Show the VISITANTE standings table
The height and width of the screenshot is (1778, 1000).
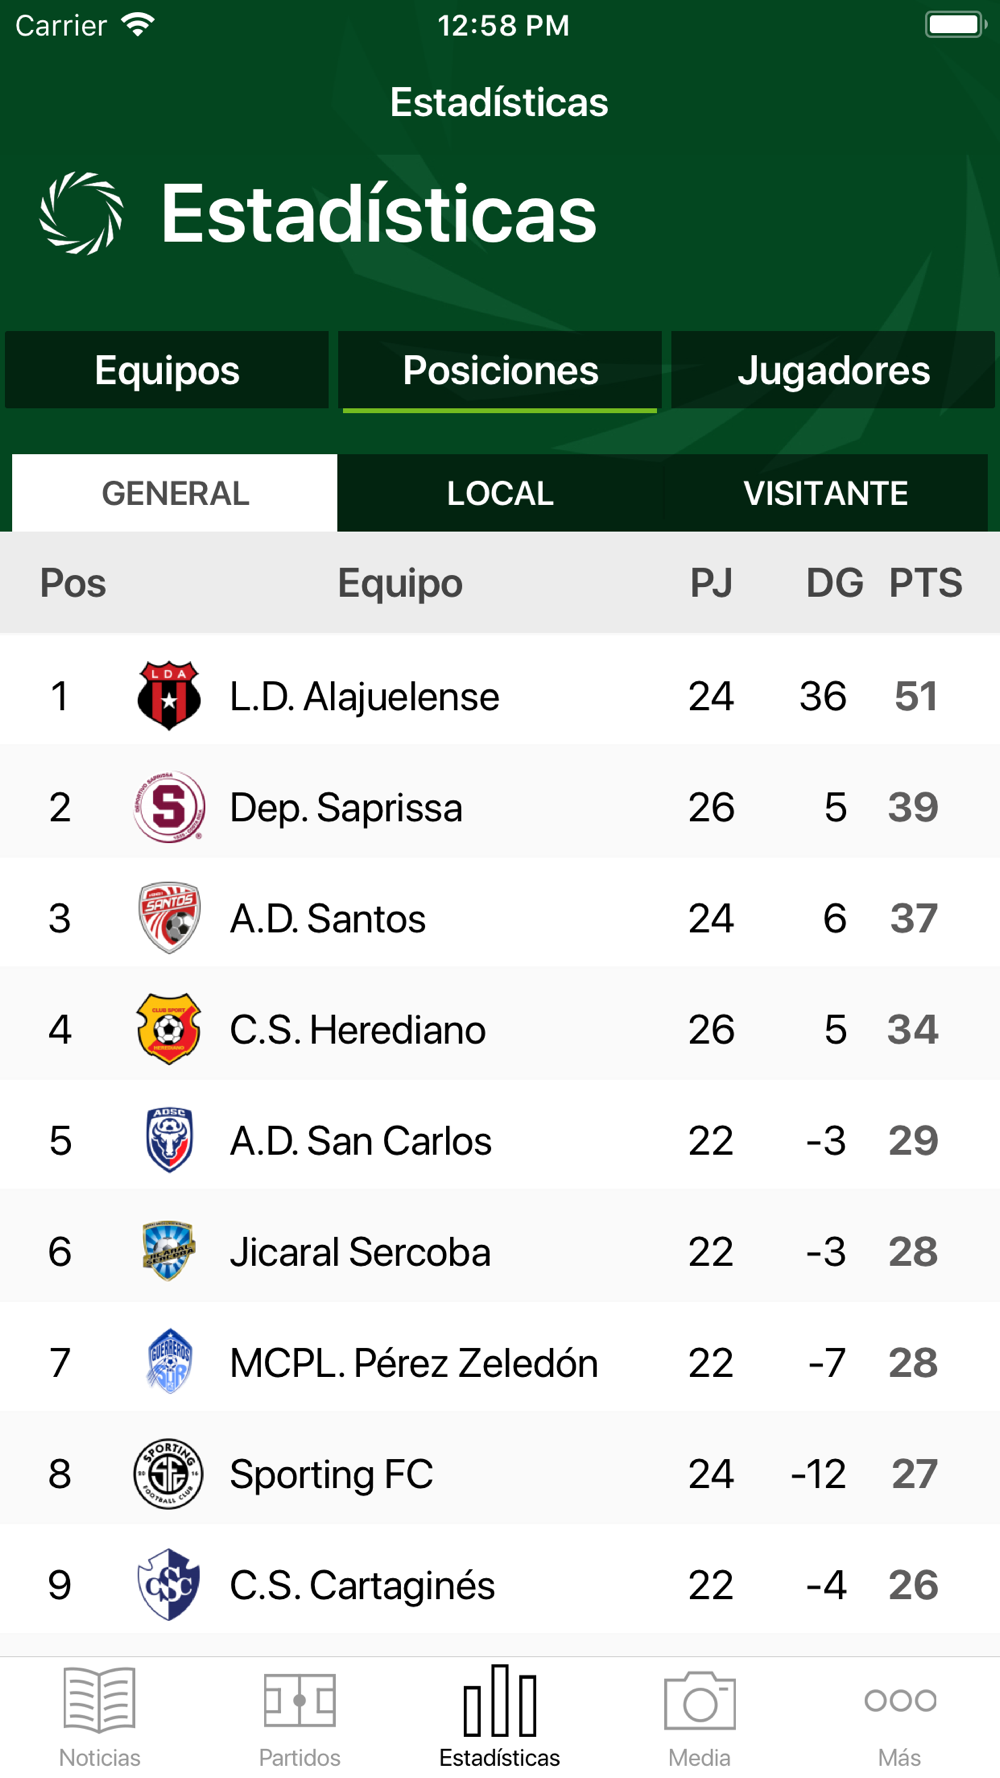[x=825, y=493]
